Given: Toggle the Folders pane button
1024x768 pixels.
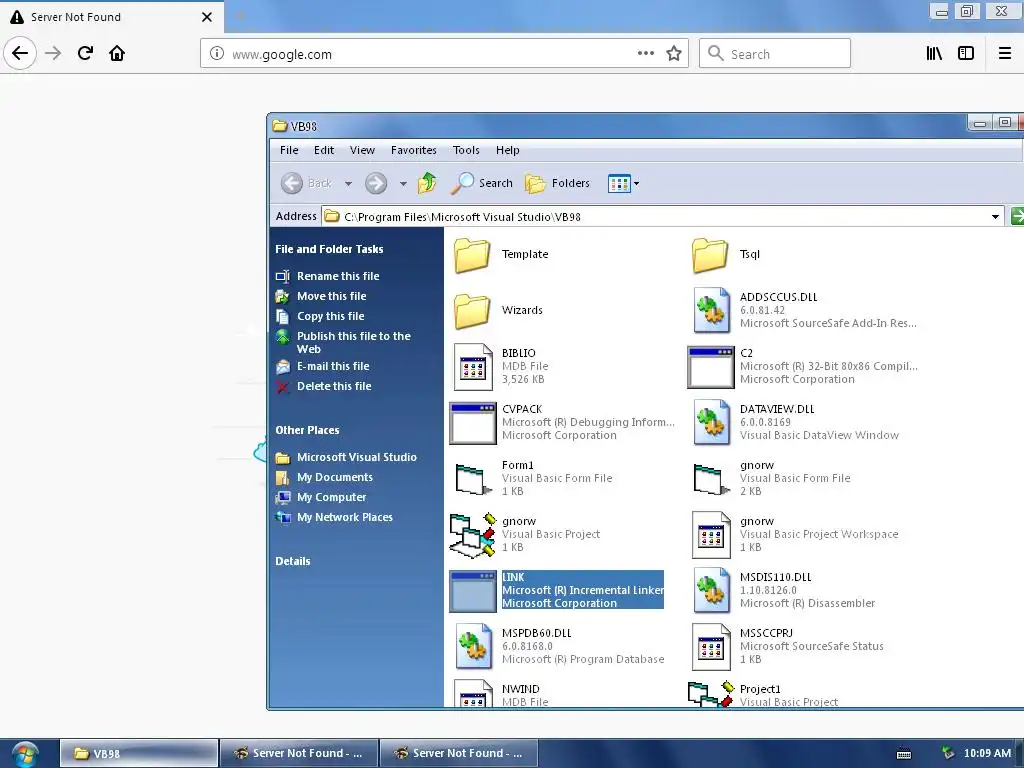Looking at the screenshot, I should [x=557, y=184].
